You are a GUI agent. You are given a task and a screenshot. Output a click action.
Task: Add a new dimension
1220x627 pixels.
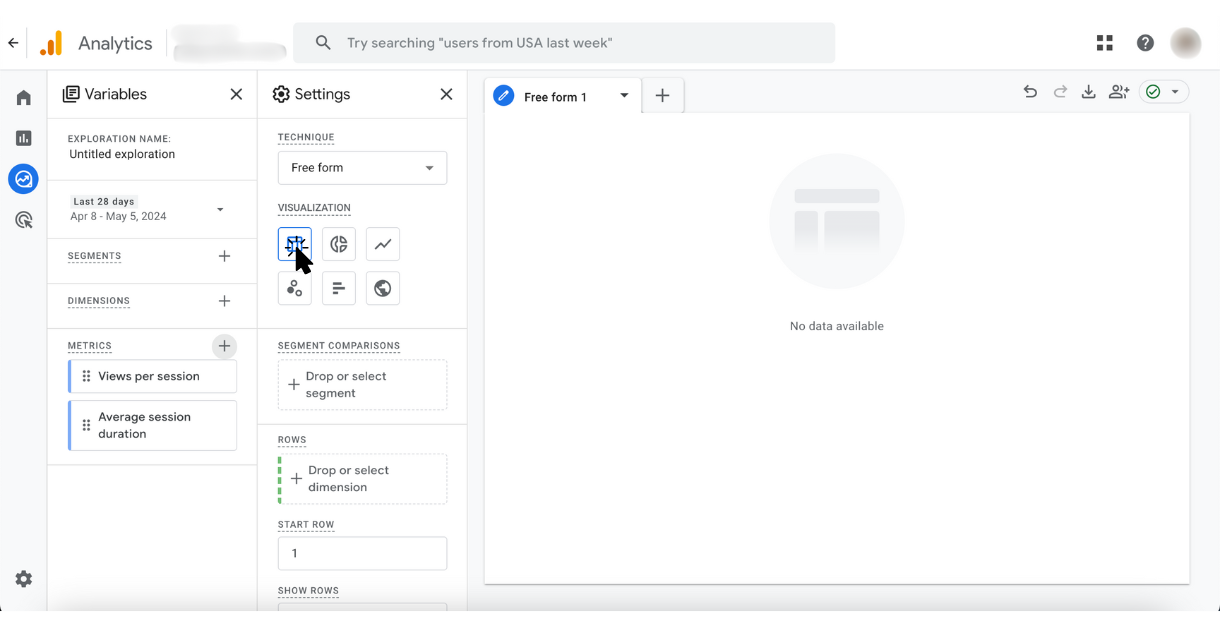[224, 301]
